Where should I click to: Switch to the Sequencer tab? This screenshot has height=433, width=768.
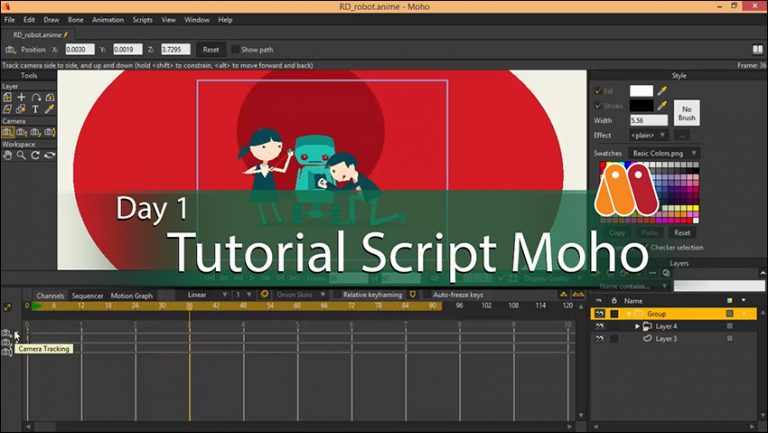coord(87,295)
